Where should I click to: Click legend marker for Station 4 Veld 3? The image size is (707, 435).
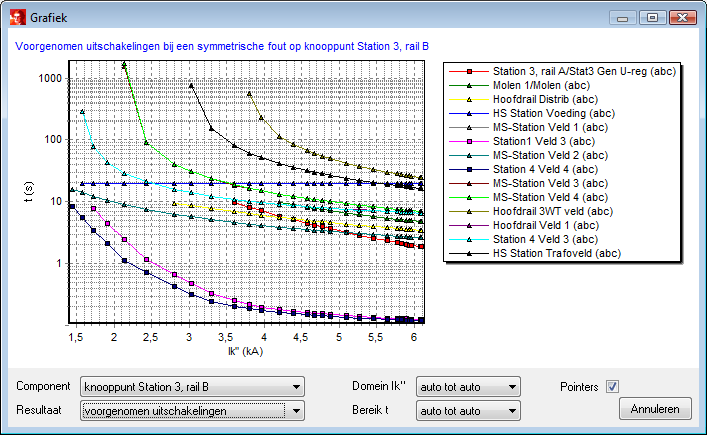(468, 239)
